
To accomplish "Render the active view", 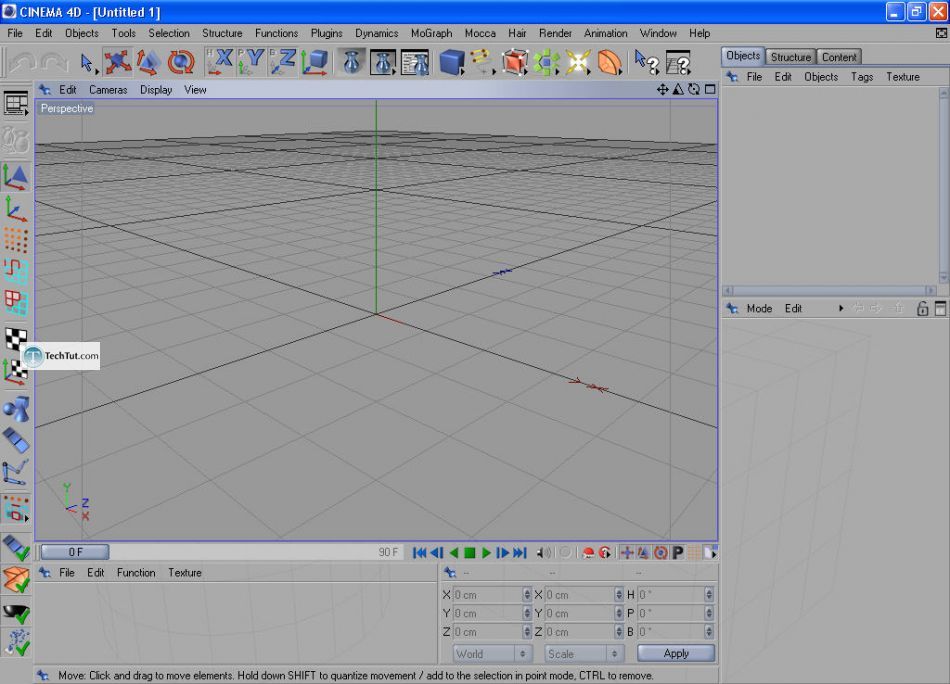I will click(x=351, y=62).
